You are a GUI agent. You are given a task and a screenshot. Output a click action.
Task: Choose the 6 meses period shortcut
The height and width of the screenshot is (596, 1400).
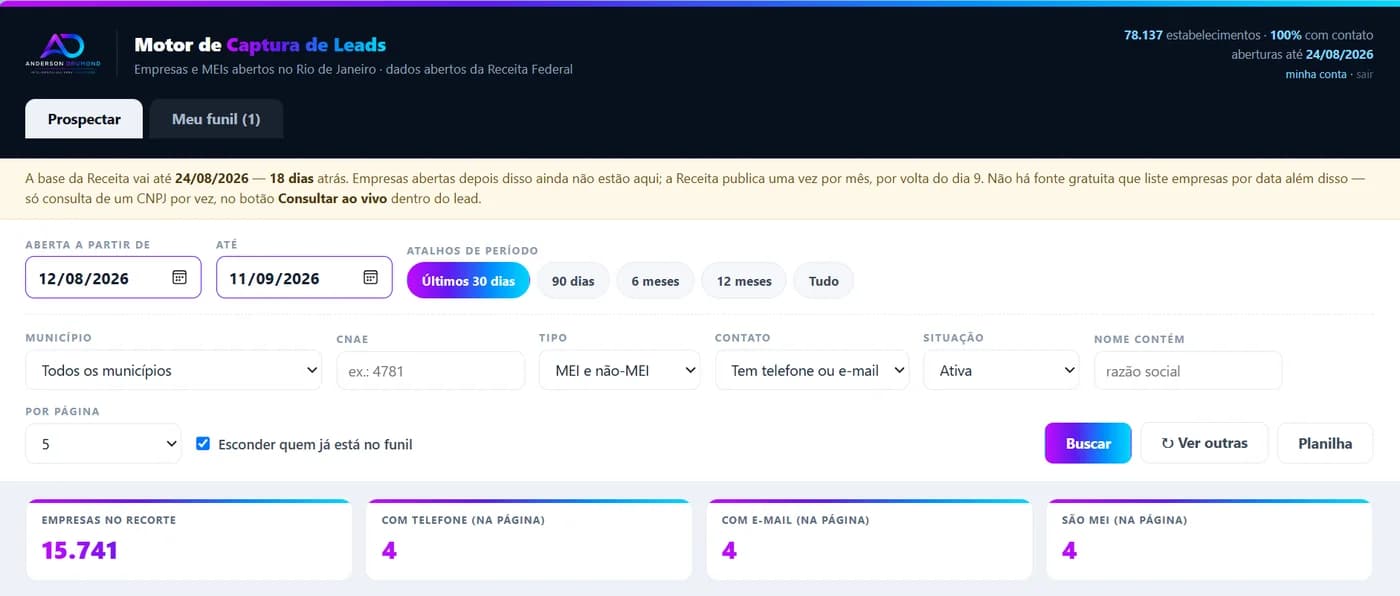(x=655, y=281)
